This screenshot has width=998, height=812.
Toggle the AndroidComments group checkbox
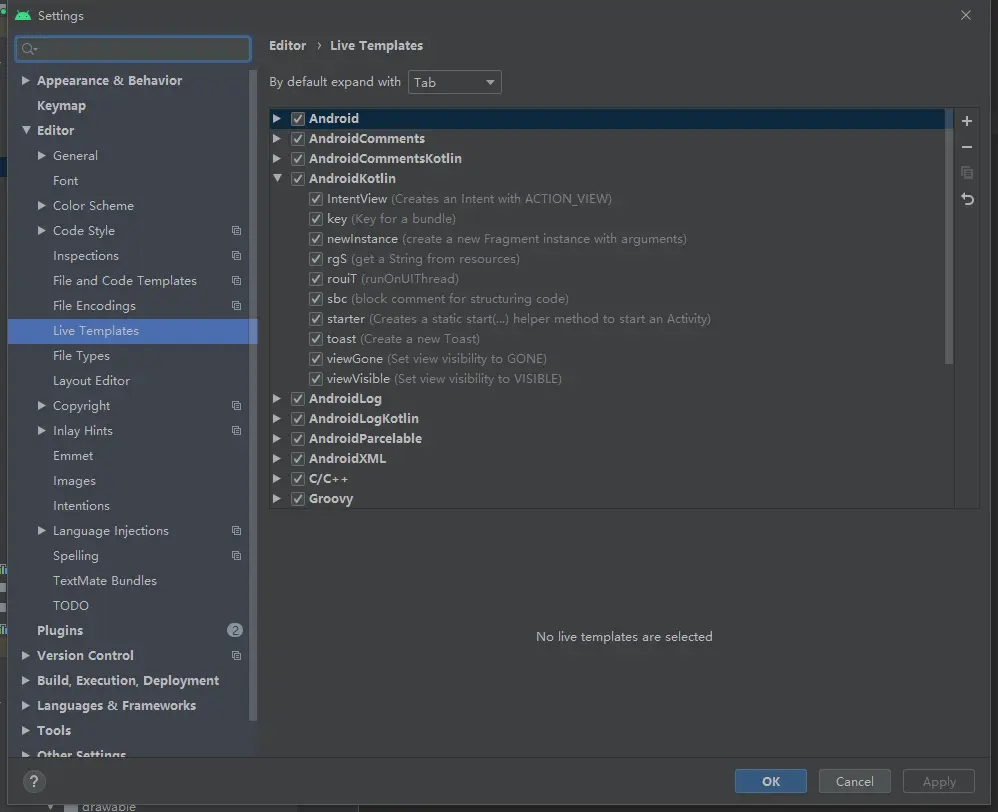(x=298, y=139)
